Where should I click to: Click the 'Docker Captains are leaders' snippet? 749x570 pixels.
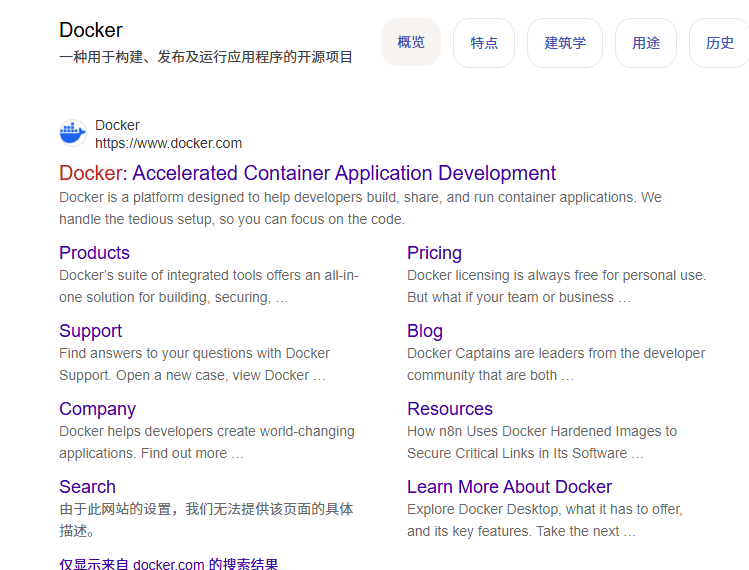(x=556, y=364)
